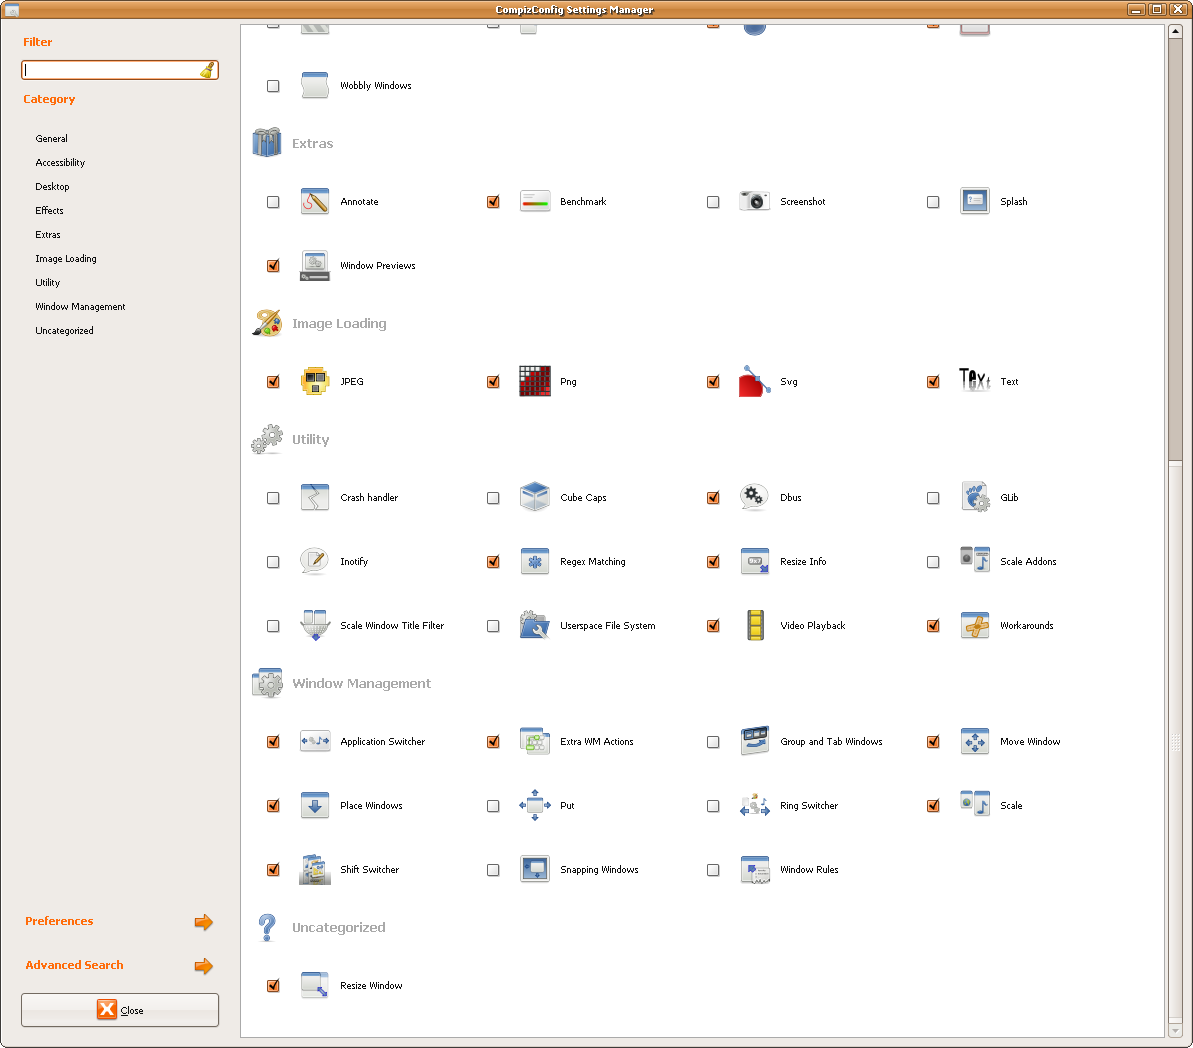Disable the Benchmark checkbox

click(493, 202)
